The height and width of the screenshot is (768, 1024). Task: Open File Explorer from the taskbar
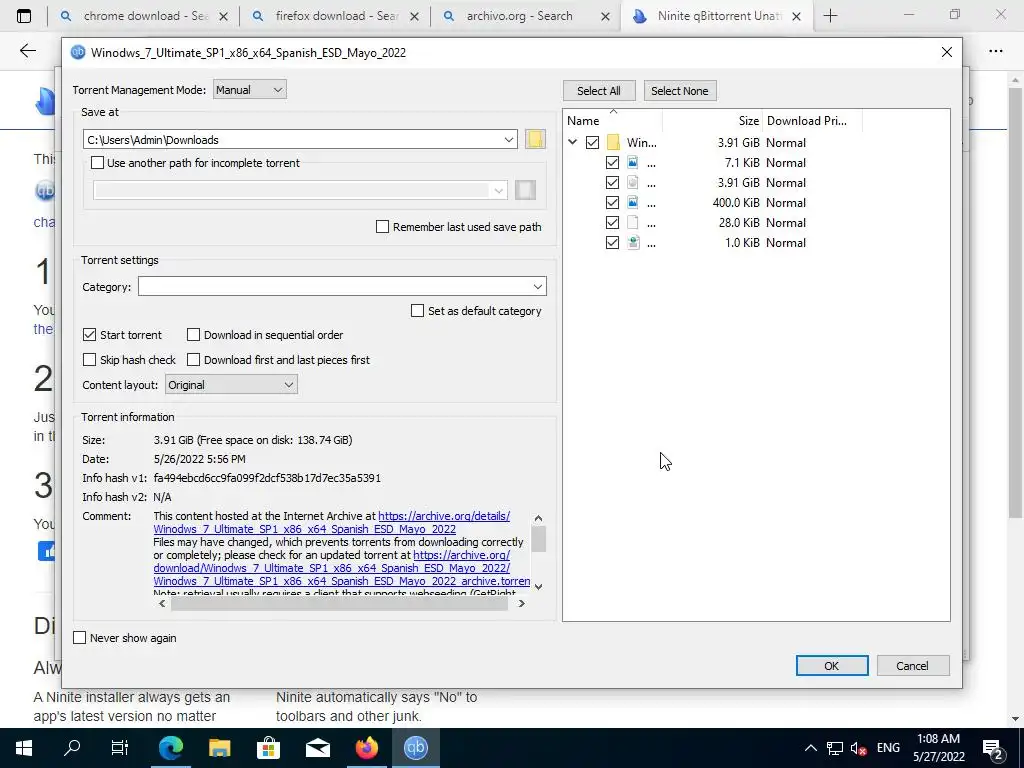click(219, 748)
